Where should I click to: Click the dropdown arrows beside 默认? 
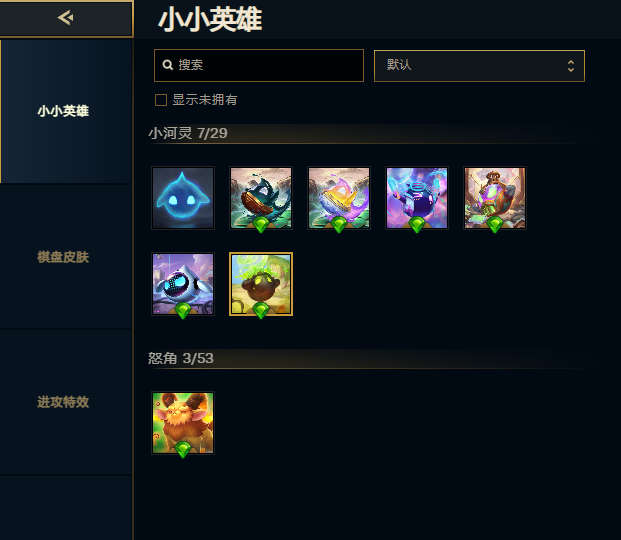571,66
